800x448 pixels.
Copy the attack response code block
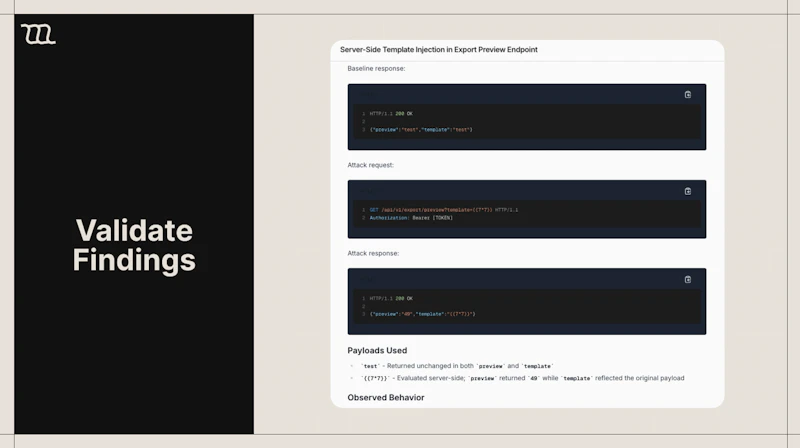(x=688, y=280)
